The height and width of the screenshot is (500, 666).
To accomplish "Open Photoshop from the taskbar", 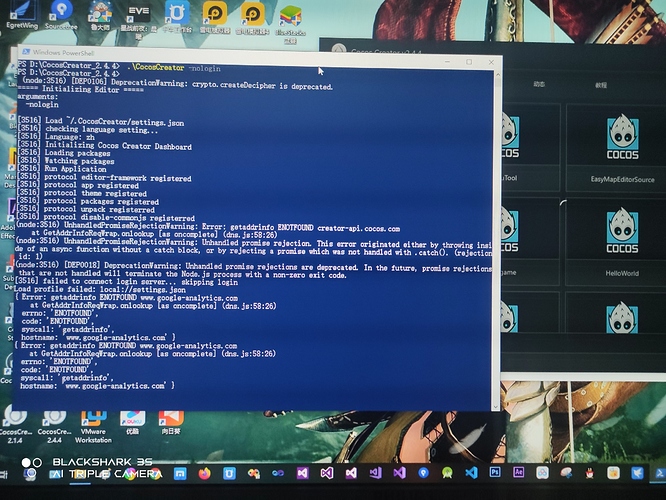I will 495,472.
